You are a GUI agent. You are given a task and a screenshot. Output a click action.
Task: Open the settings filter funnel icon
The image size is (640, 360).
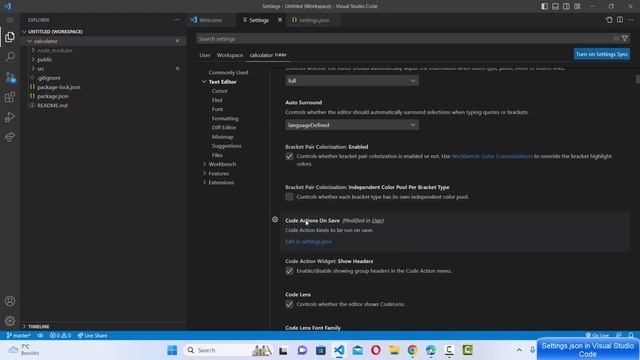click(x=624, y=38)
